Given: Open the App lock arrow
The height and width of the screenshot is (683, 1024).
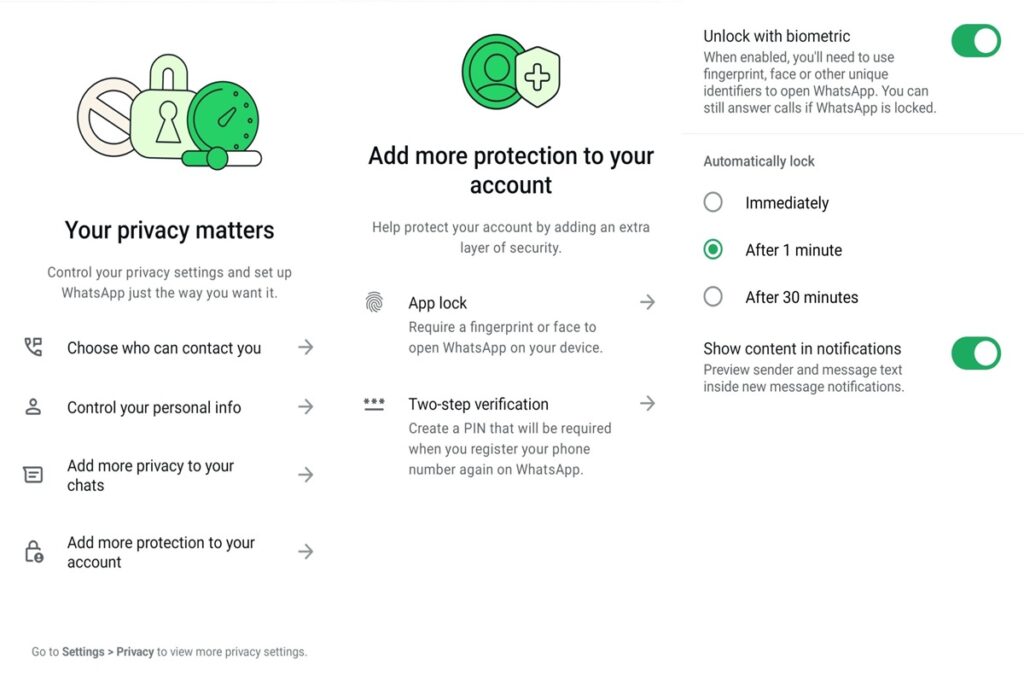Looking at the screenshot, I should tap(647, 302).
